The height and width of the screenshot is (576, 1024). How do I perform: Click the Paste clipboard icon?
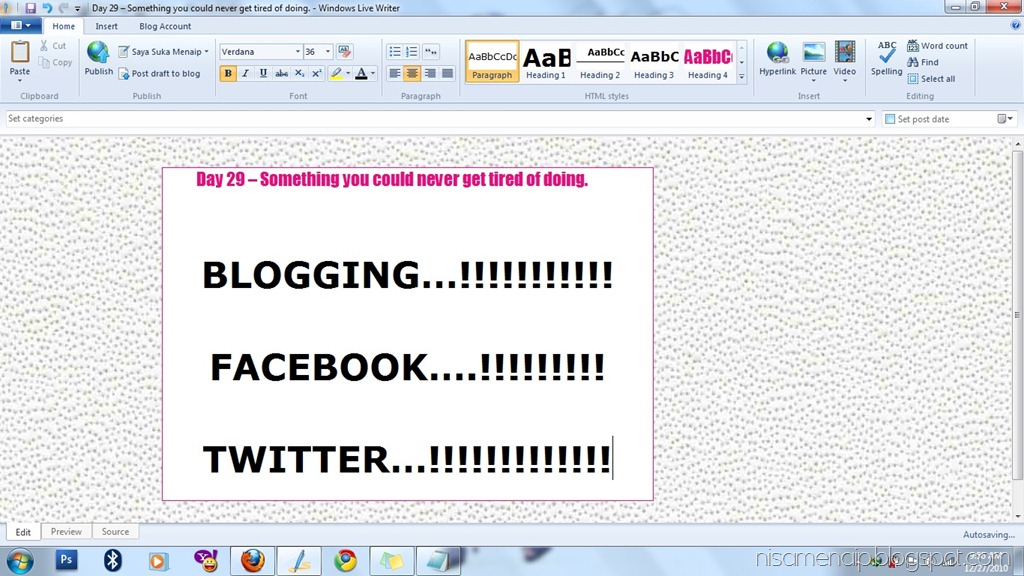(x=20, y=52)
